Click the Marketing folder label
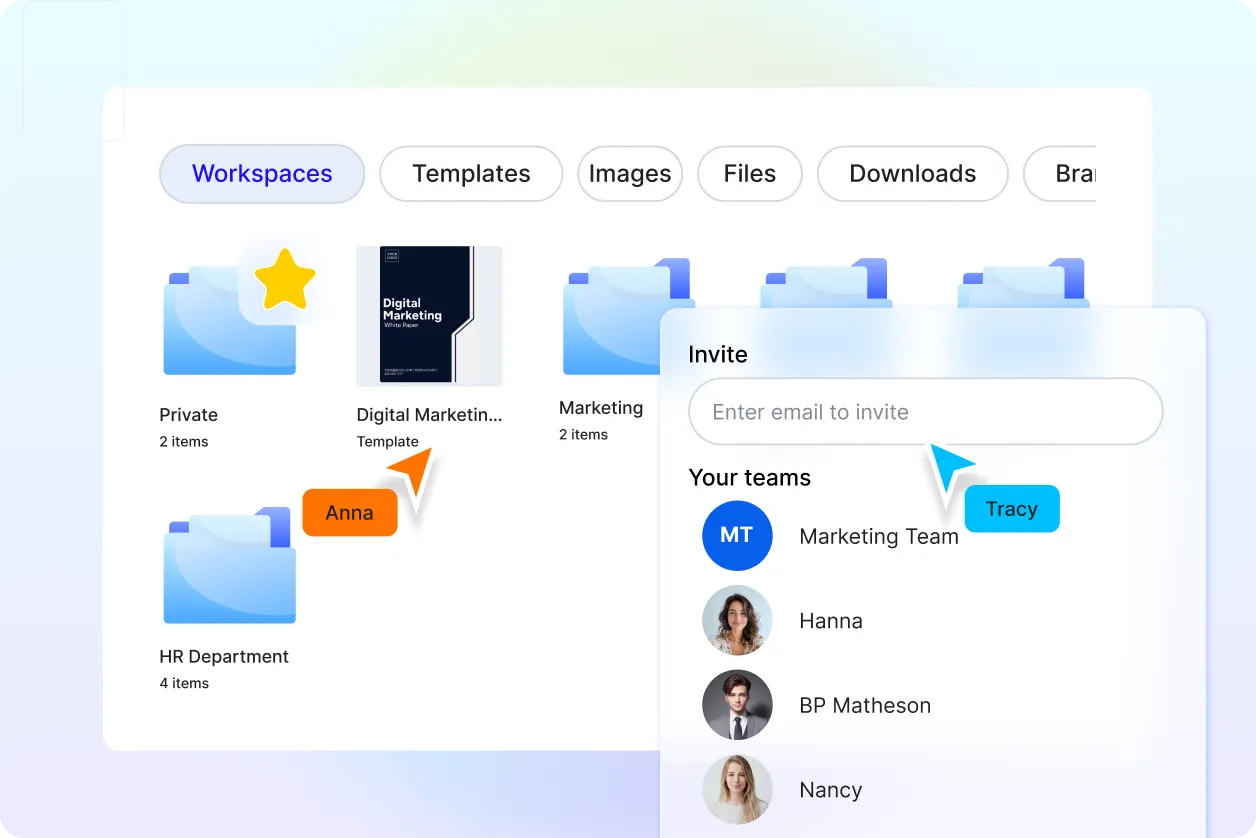The image size is (1256, 838). pos(601,408)
